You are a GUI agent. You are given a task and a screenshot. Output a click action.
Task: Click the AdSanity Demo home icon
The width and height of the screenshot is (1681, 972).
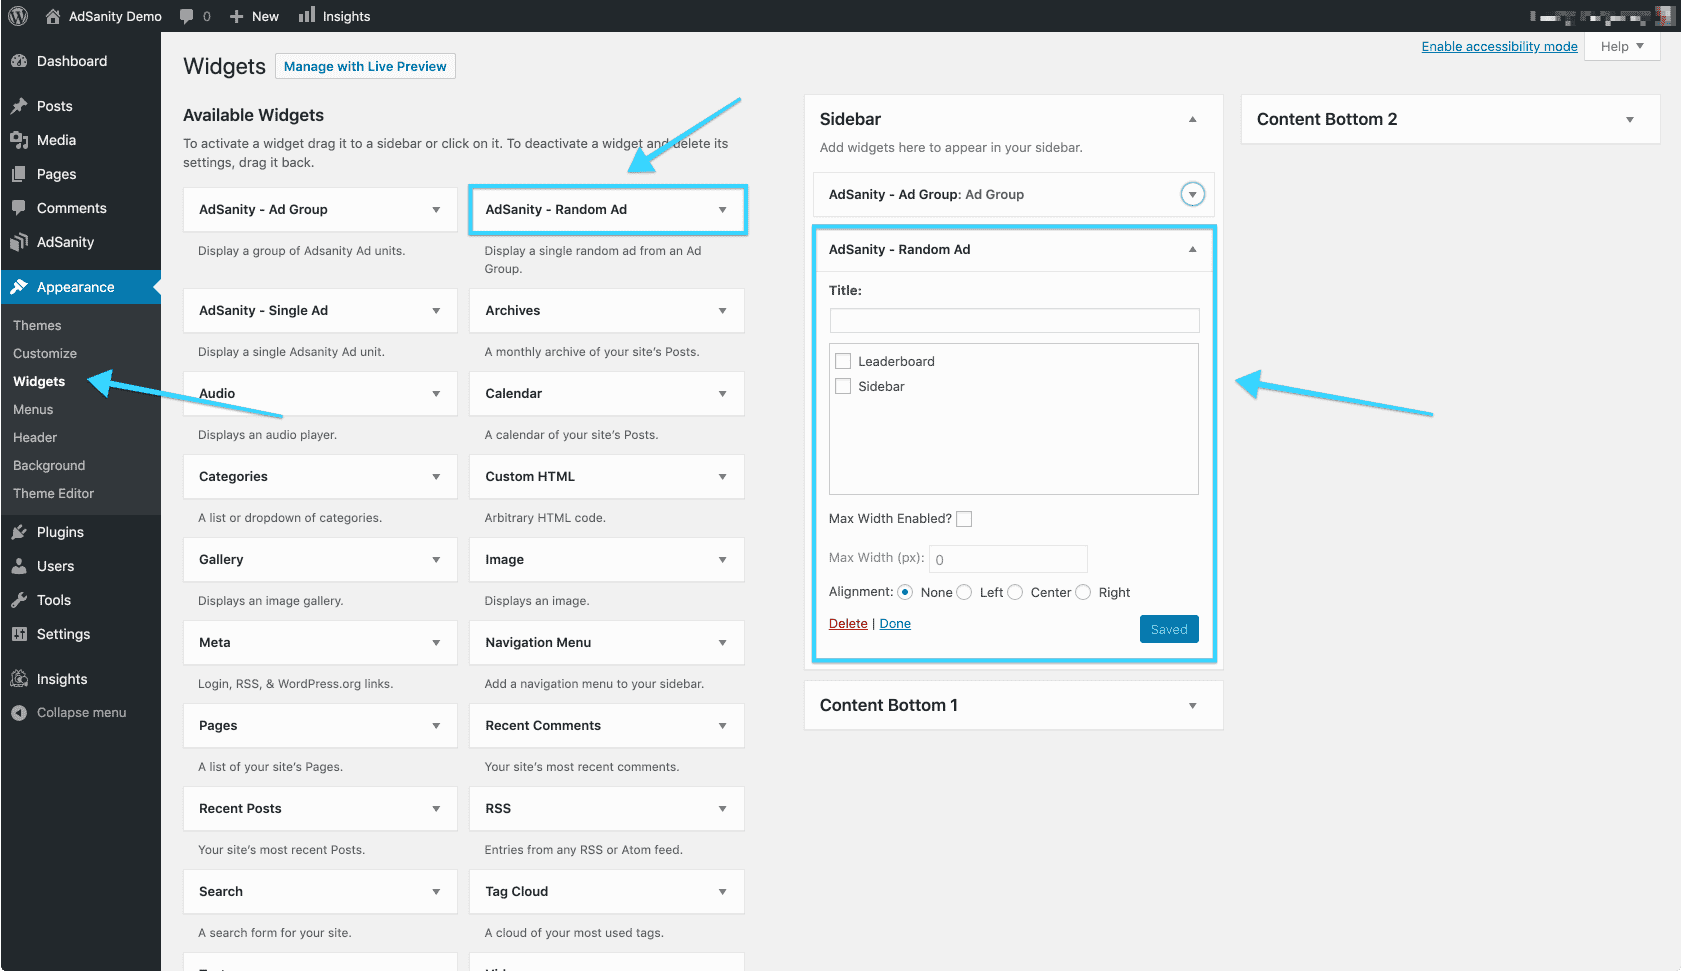tap(53, 16)
